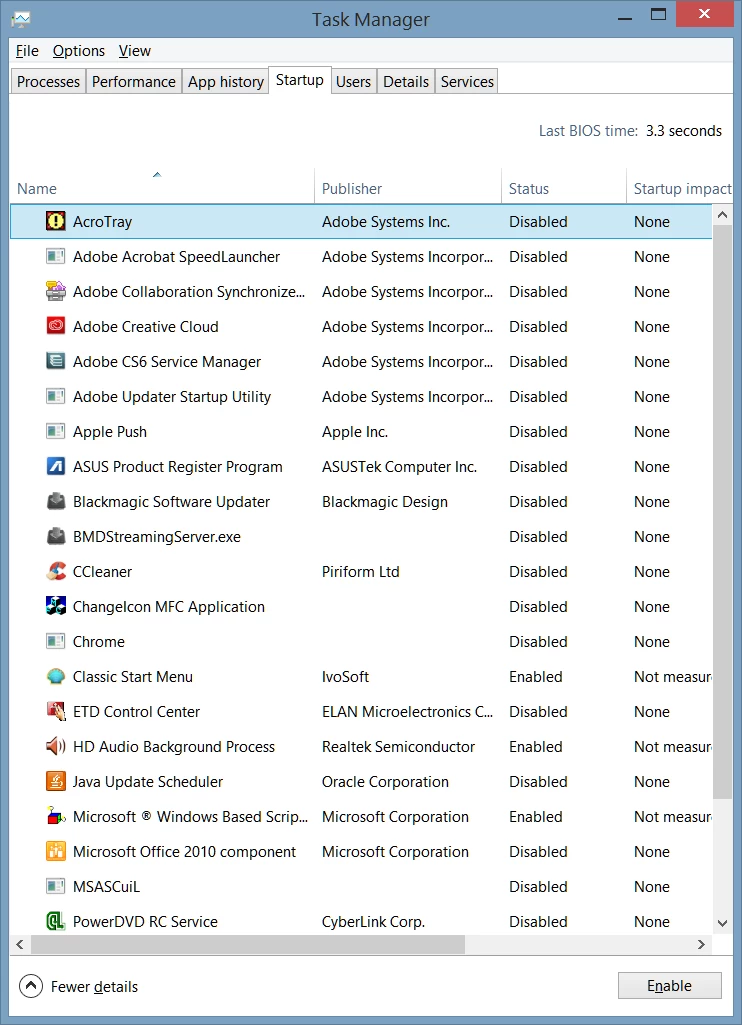This screenshot has height=1025, width=742.
Task: Click the Realtek Semiconductor publisher cell
Action: click(x=398, y=747)
